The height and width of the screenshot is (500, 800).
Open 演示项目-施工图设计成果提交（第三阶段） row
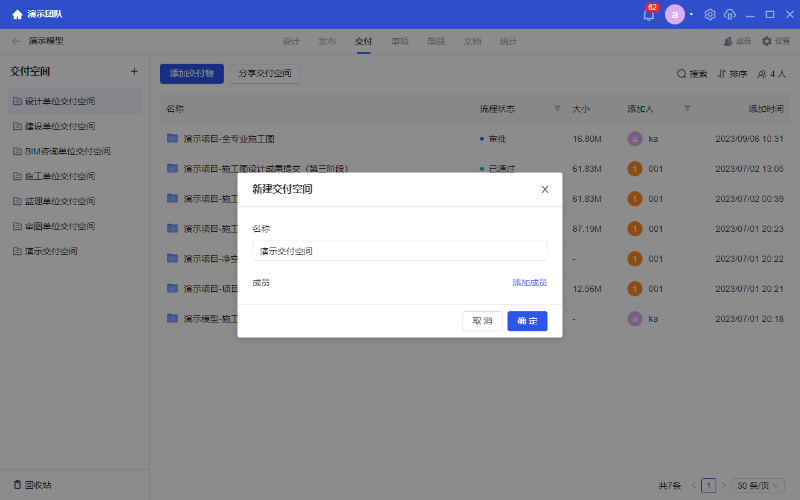click(x=474, y=168)
